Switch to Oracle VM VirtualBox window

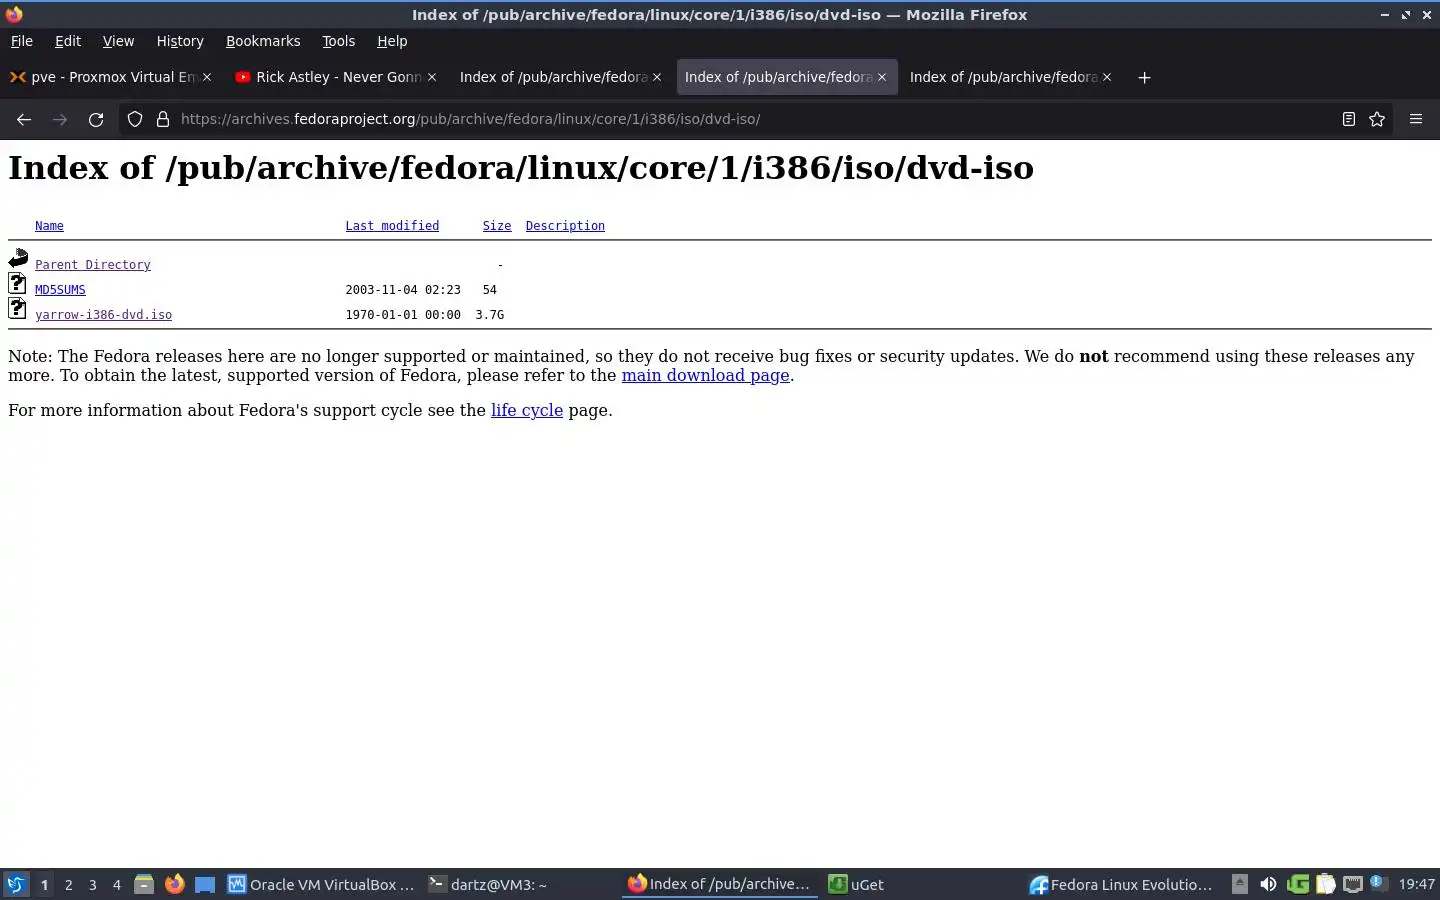point(321,884)
